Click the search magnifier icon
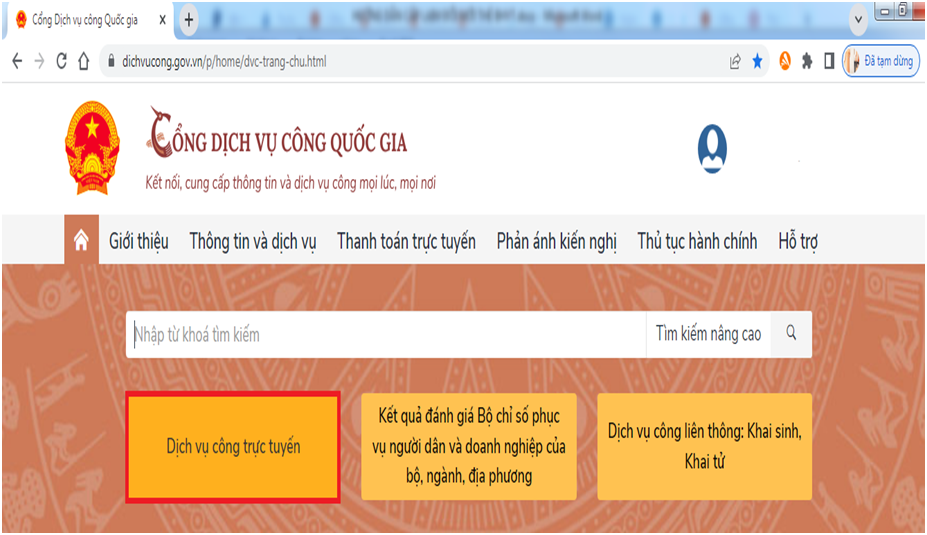 [x=791, y=333]
